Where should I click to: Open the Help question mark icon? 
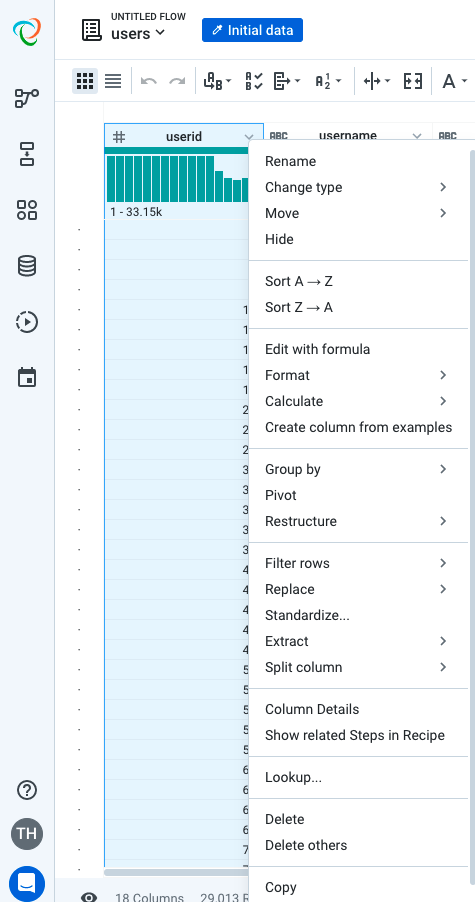coord(27,790)
